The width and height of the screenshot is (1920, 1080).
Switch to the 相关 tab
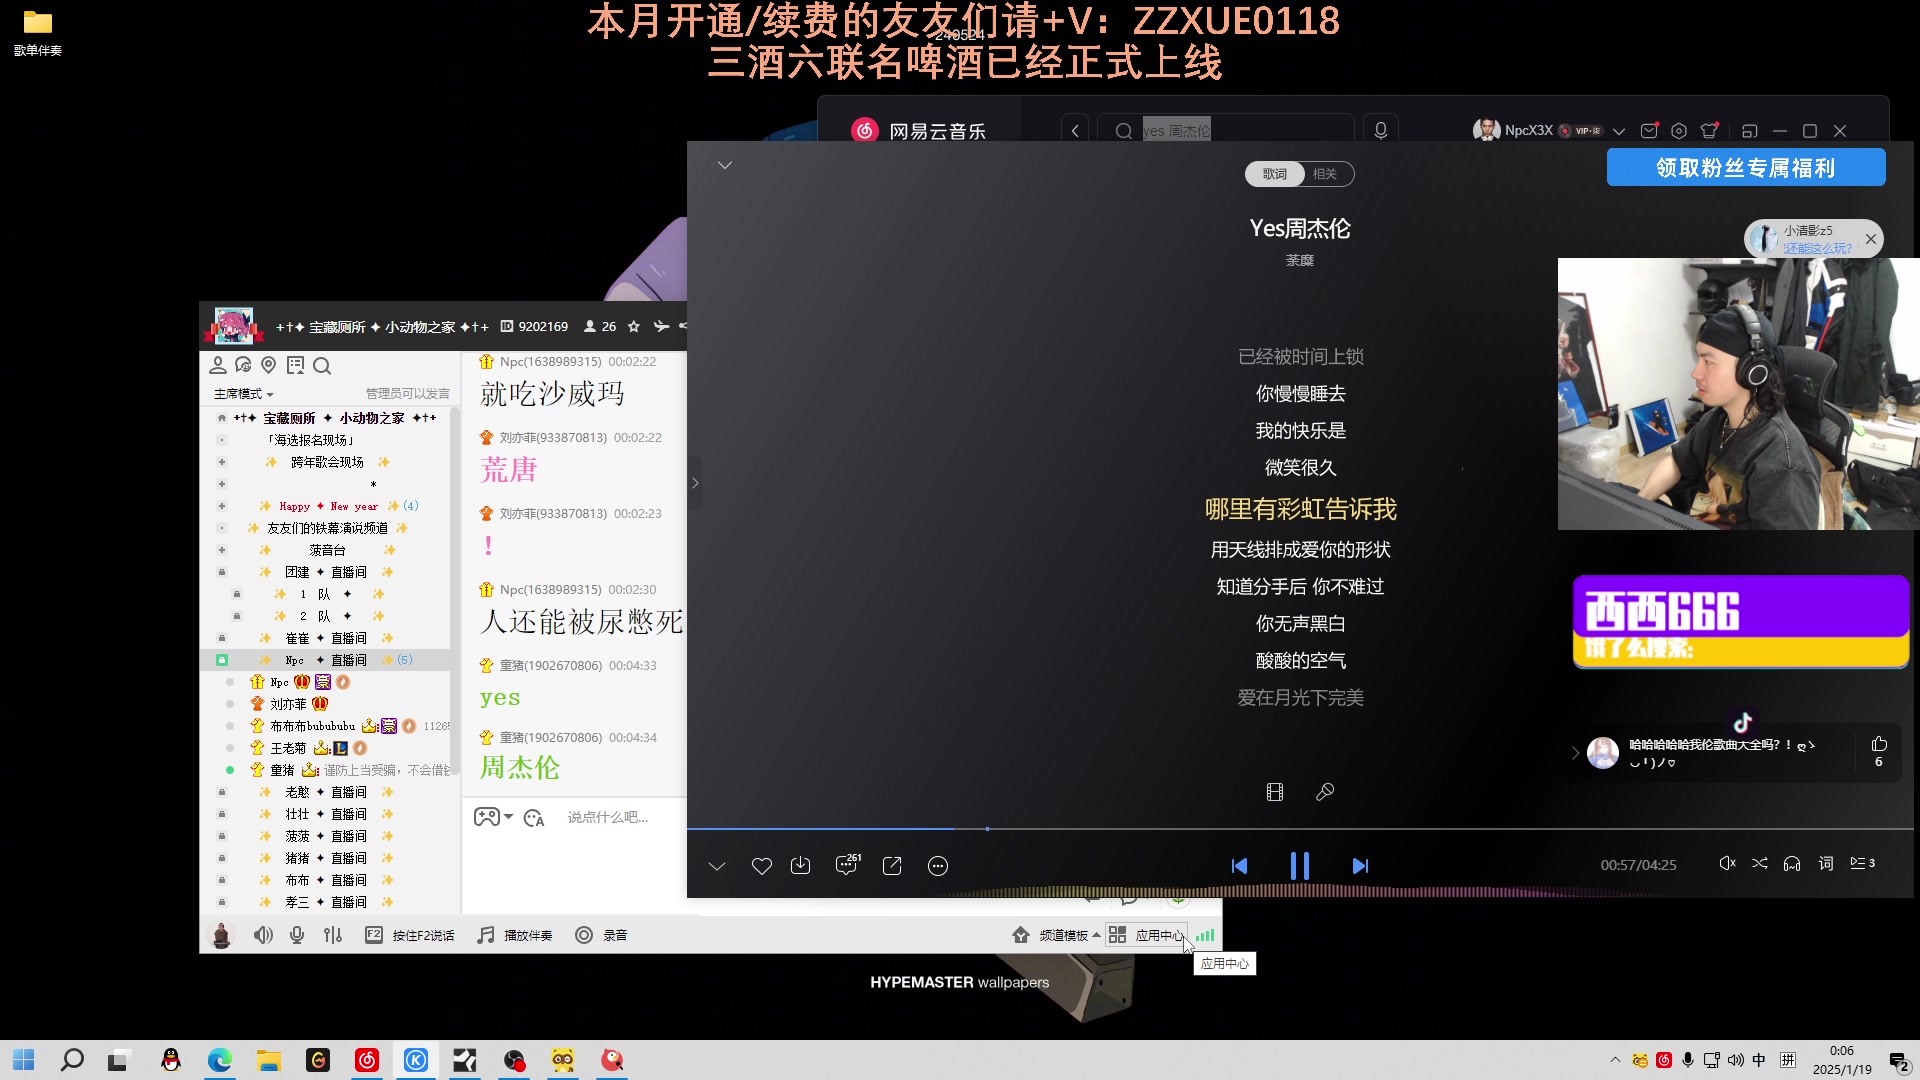[1326, 174]
